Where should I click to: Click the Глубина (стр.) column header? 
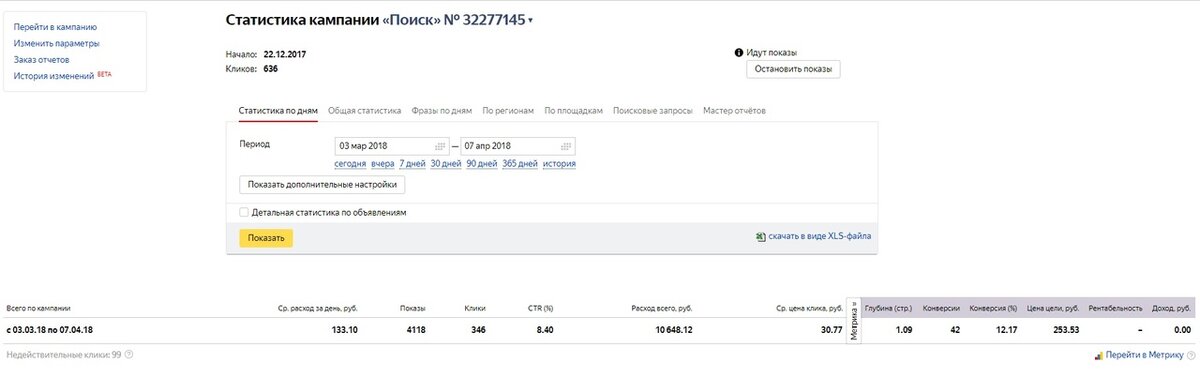click(888, 308)
